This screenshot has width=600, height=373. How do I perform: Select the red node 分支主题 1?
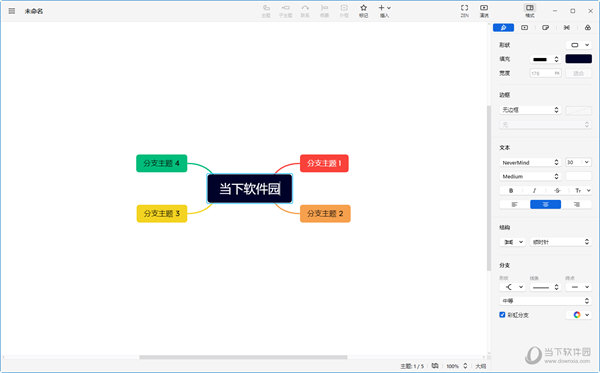[324, 163]
